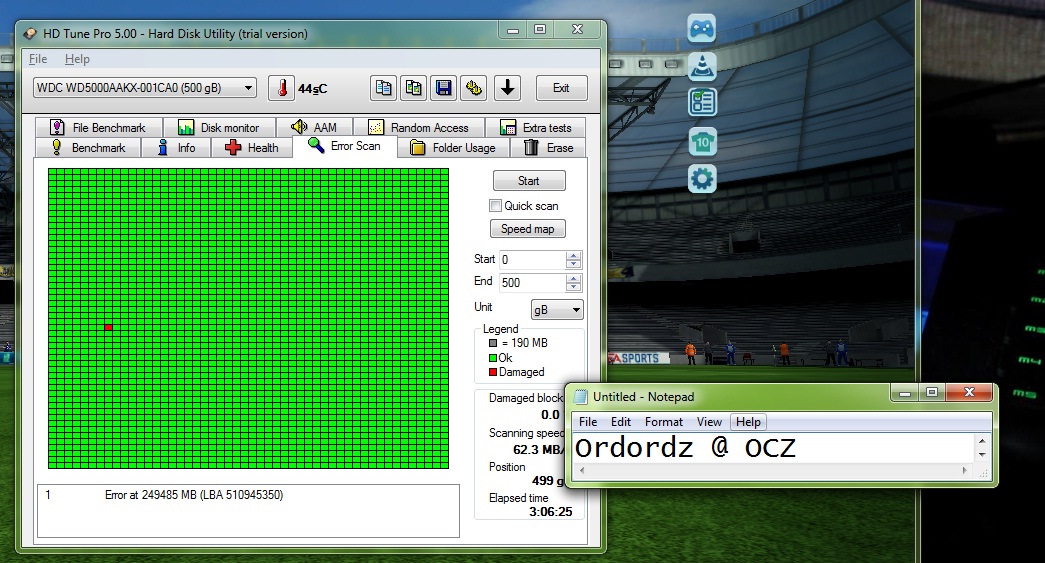Image resolution: width=1045 pixels, height=563 pixels.
Task: Open Notepad Format menu
Action: tap(664, 422)
